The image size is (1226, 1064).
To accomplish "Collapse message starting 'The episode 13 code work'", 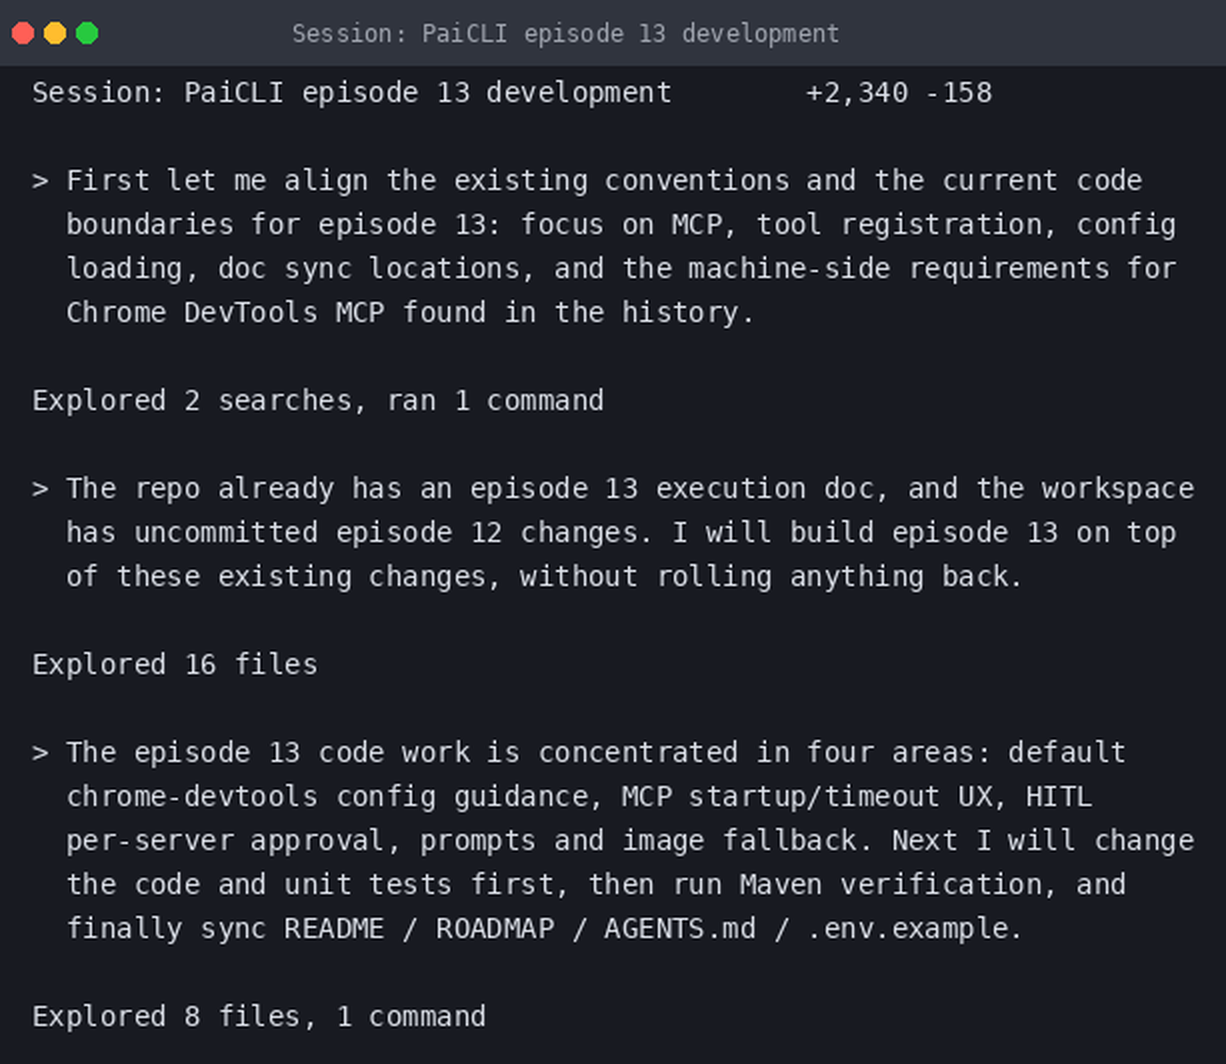I will click(40, 753).
